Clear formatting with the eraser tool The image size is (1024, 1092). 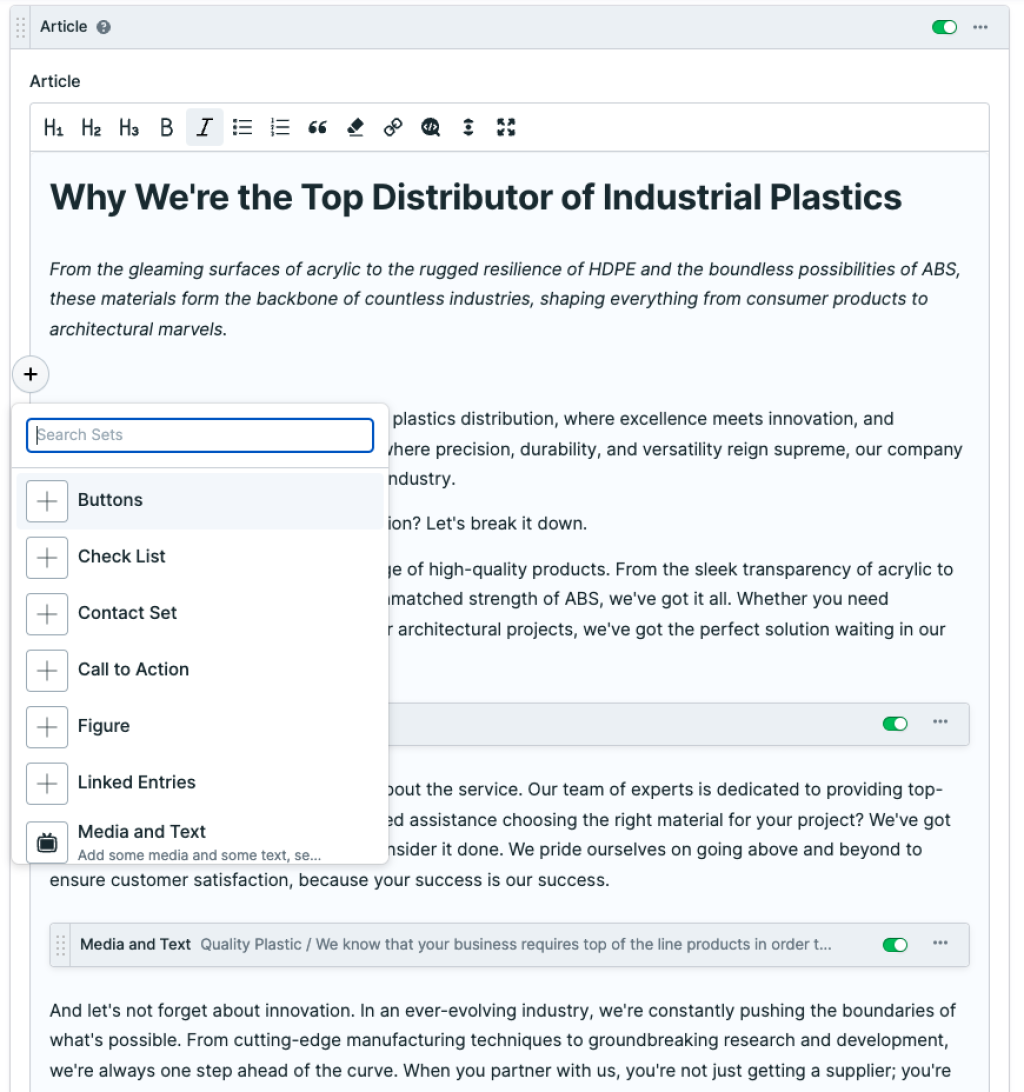click(x=355, y=127)
